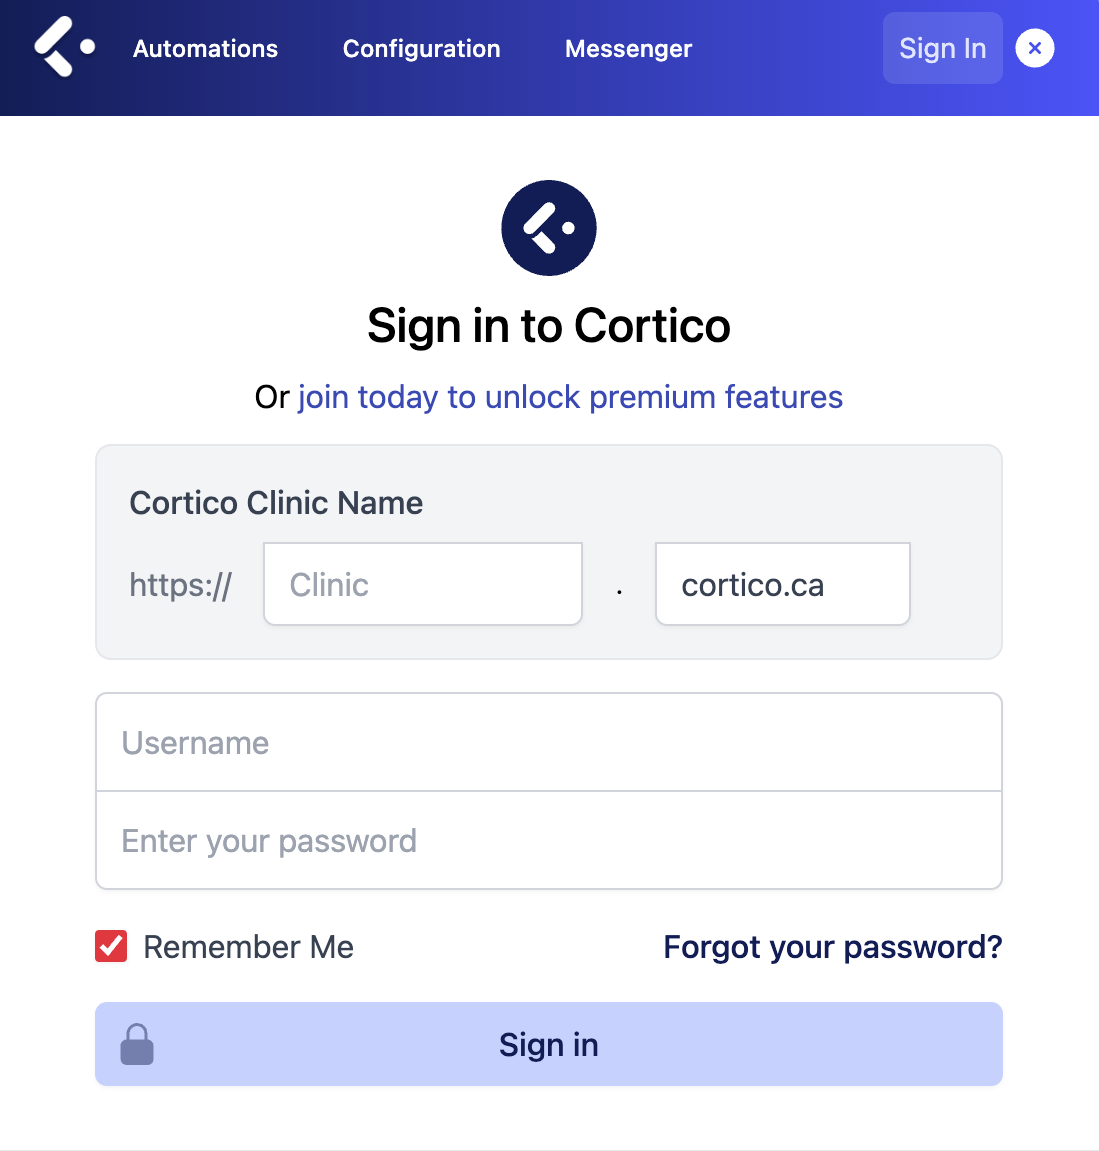Click the Sign in to Cortico heading
The image size is (1099, 1151).
coord(549,326)
